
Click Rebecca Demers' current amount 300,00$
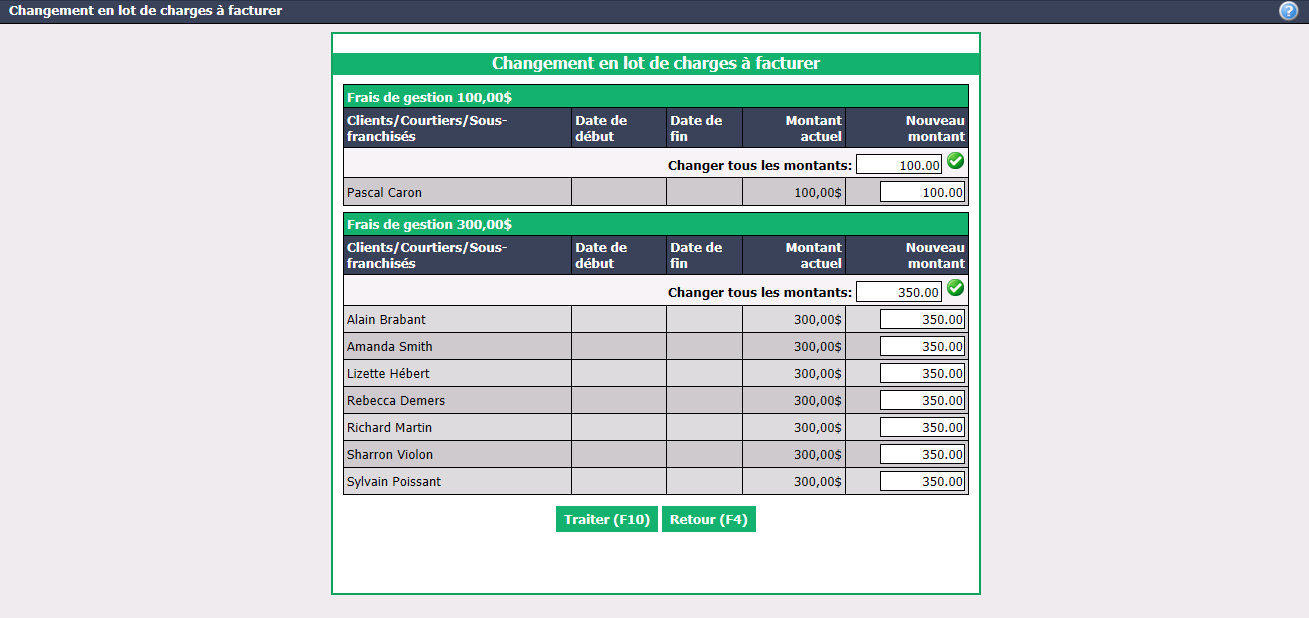pos(818,400)
